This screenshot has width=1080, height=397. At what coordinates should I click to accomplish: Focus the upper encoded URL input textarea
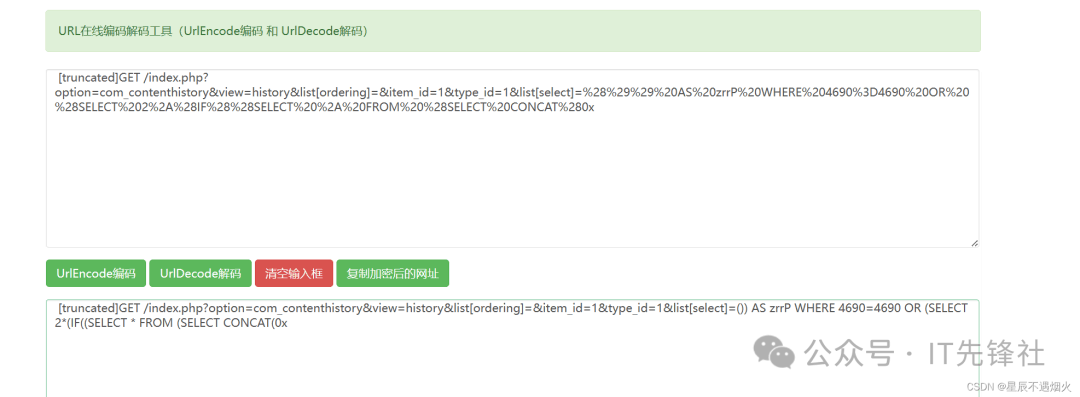pyautogui.click(x=512, y=158)
